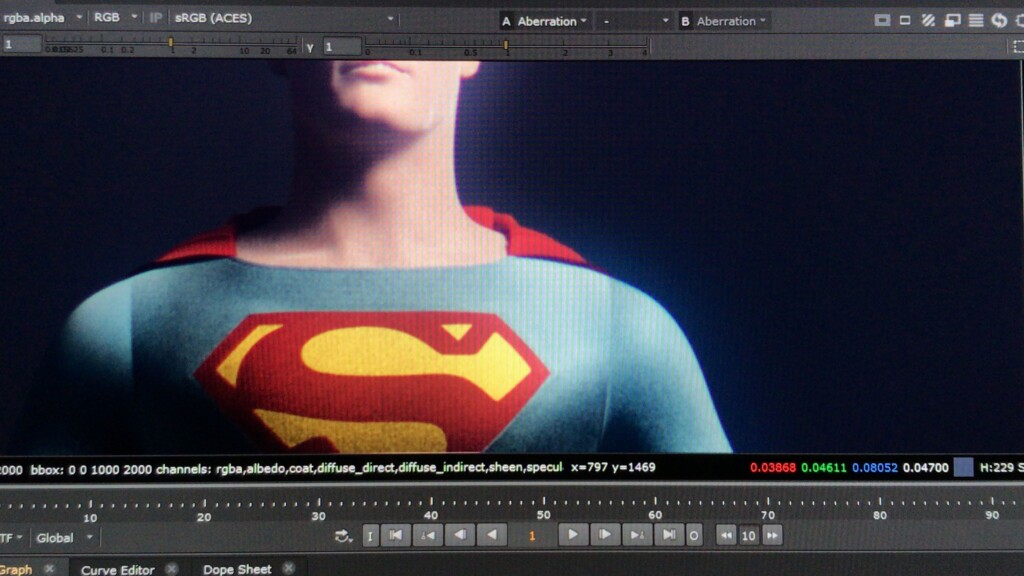1024x576 pixels.
Task: Switch to the Graph tab
Action: (16, 569)
